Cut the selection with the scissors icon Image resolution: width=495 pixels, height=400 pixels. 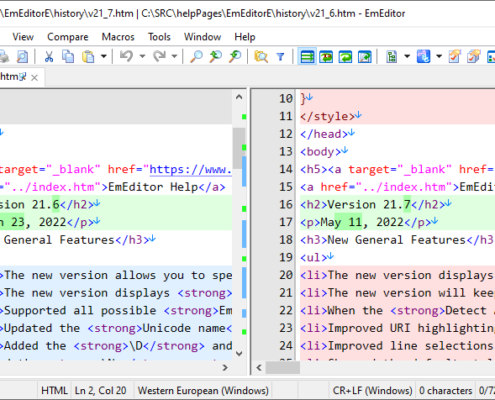tap(49, 56)
